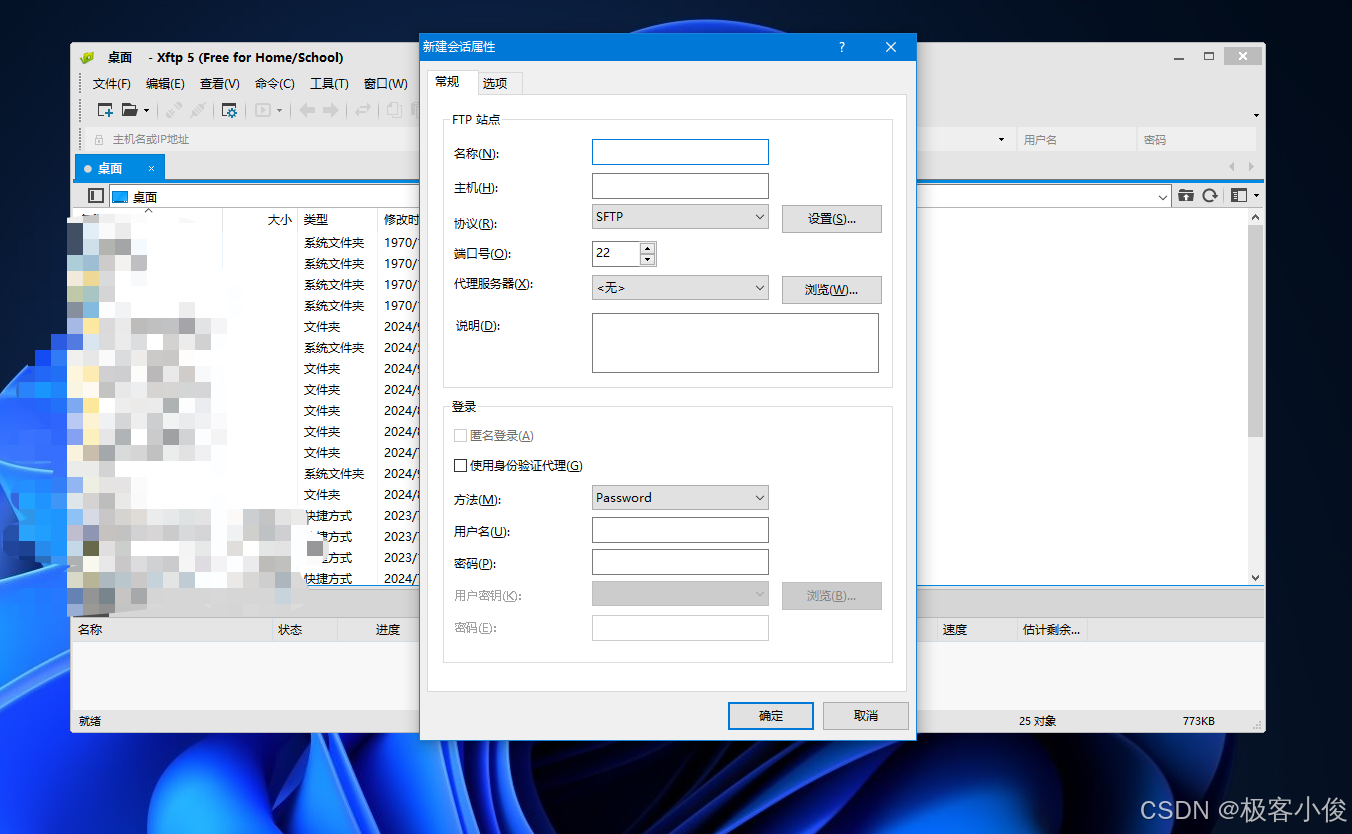Click the Back arrow toolbar icon
Viewport: 1352px width, 834px height.
tap(307, 110)
